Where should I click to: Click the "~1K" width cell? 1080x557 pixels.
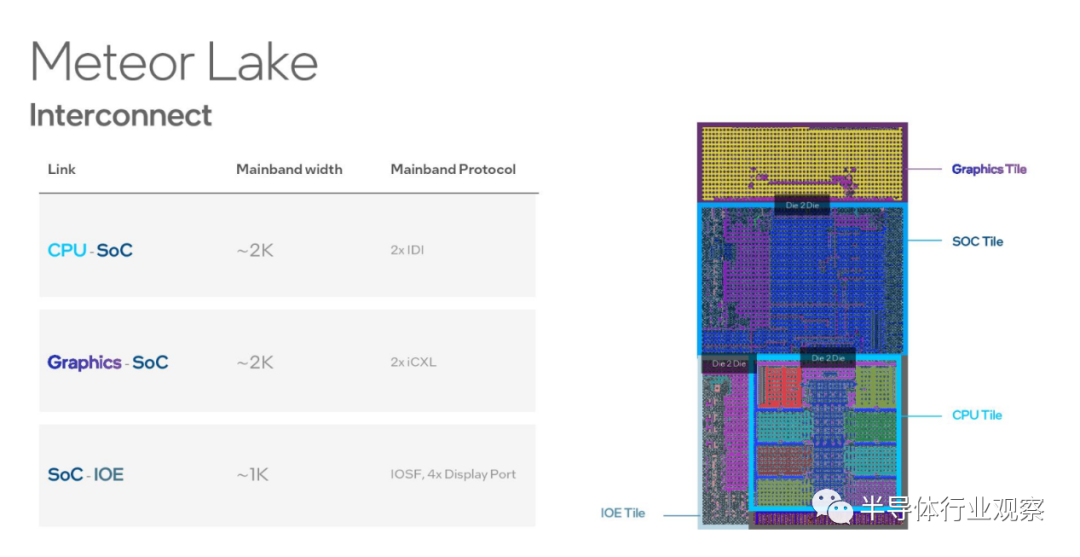tap(252, 474)
